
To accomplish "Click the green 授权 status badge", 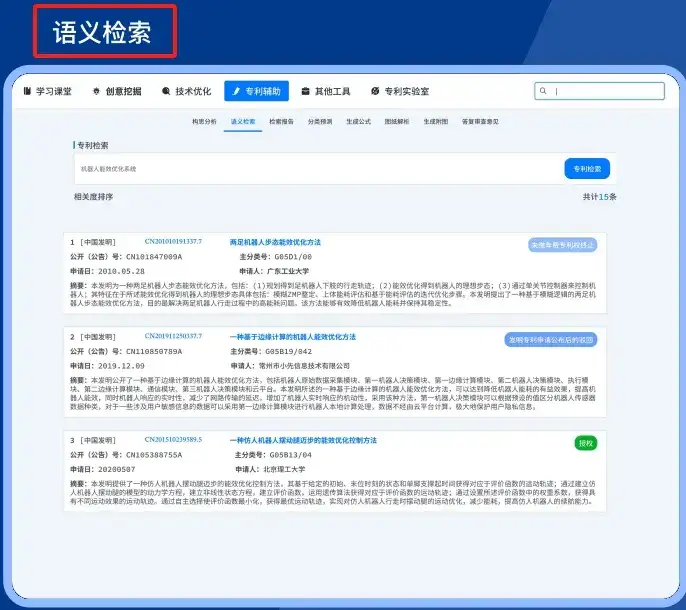I will pyautogui.click(x=586, y=443).
